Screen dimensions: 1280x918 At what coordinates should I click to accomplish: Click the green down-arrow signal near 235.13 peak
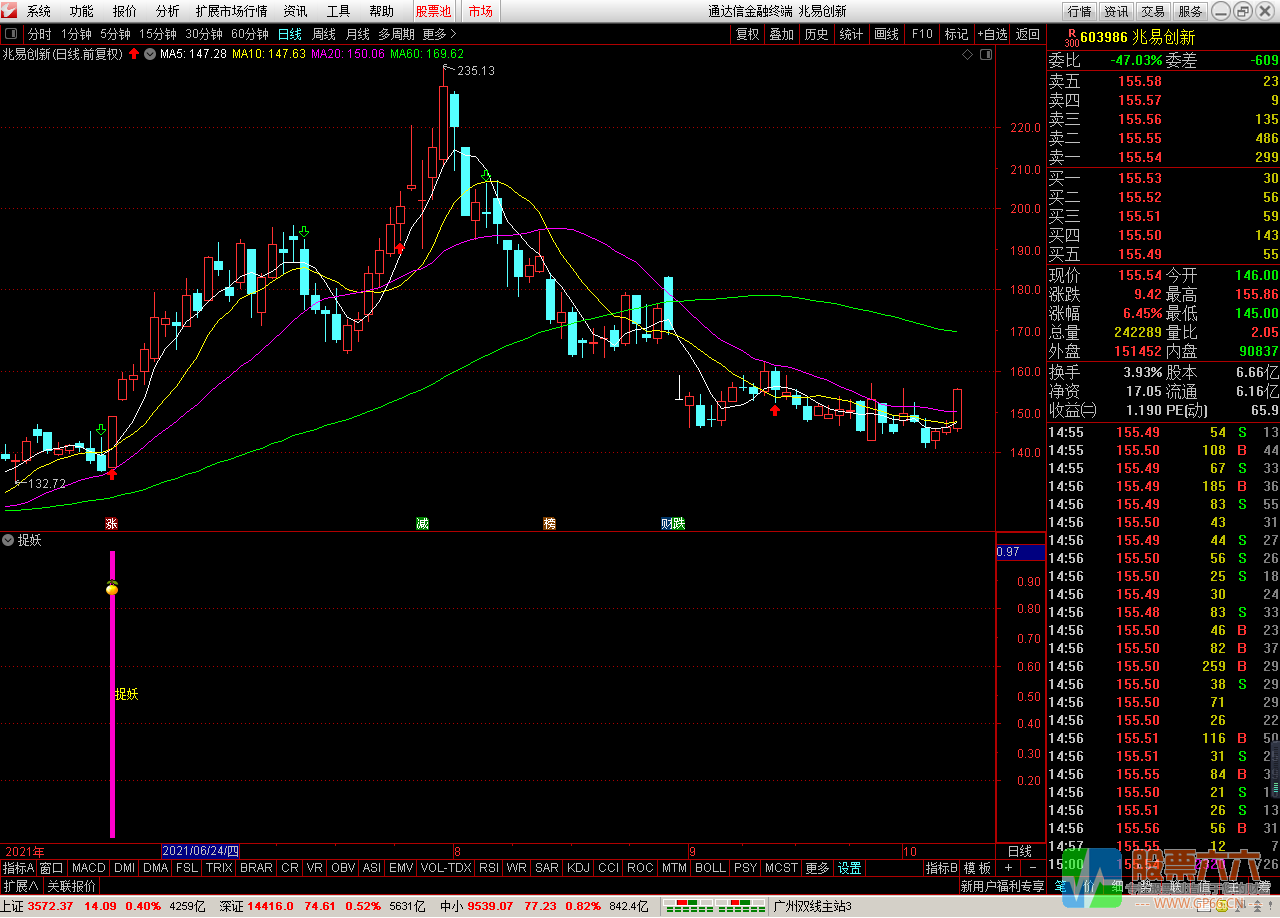[x=486, y=175]
